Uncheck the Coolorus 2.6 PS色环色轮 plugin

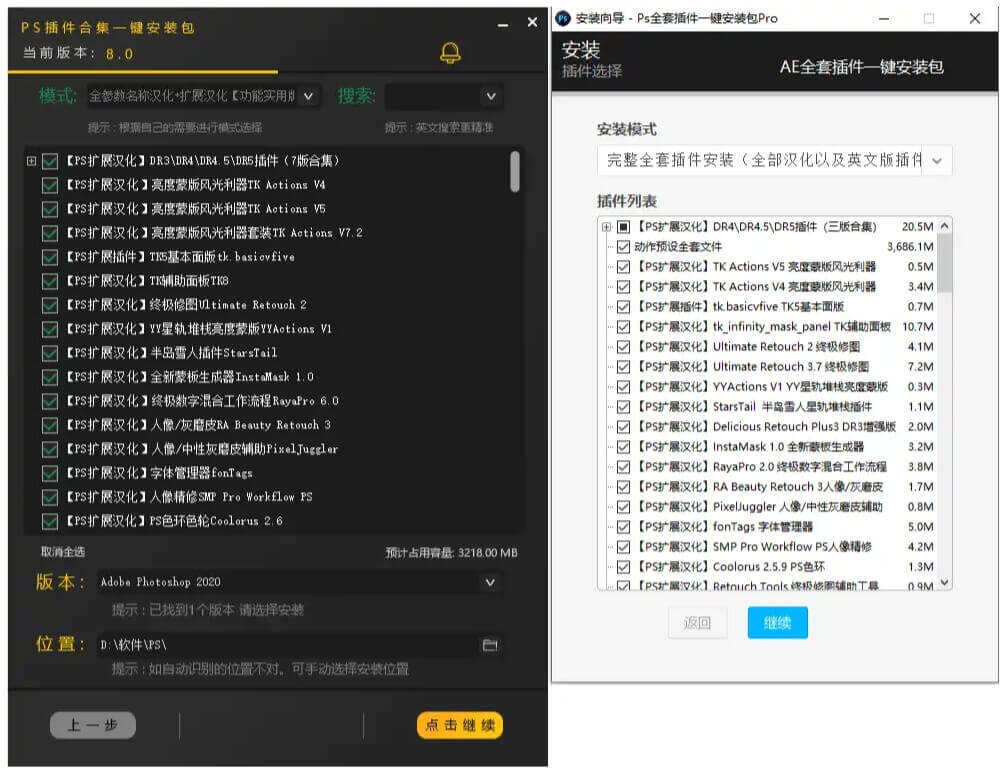pos(48,520)
